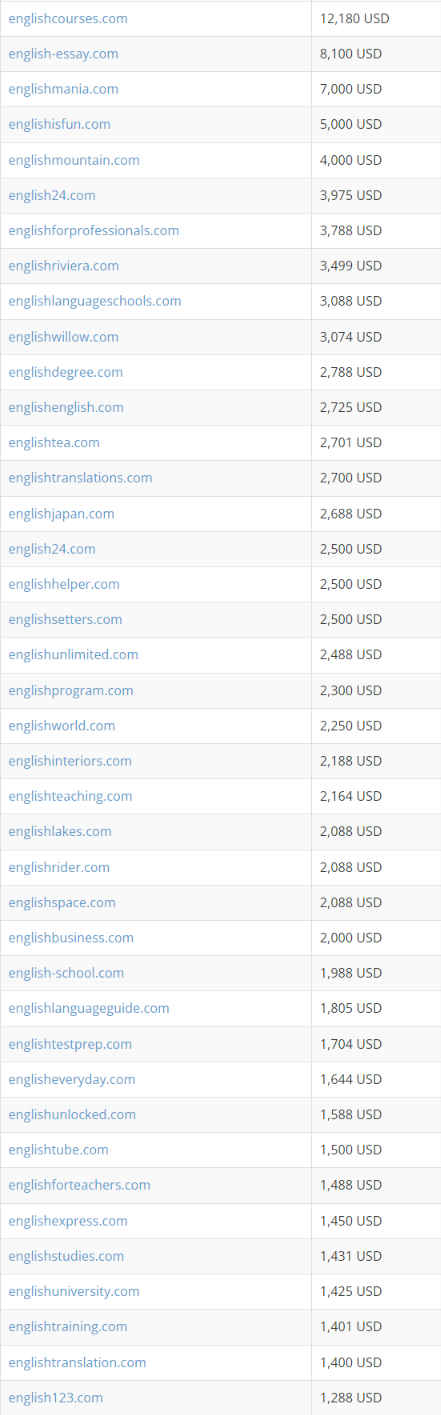Open englishworld.com domain link
The height and width of the screenshot is (1415, 441).
(62, 725)
